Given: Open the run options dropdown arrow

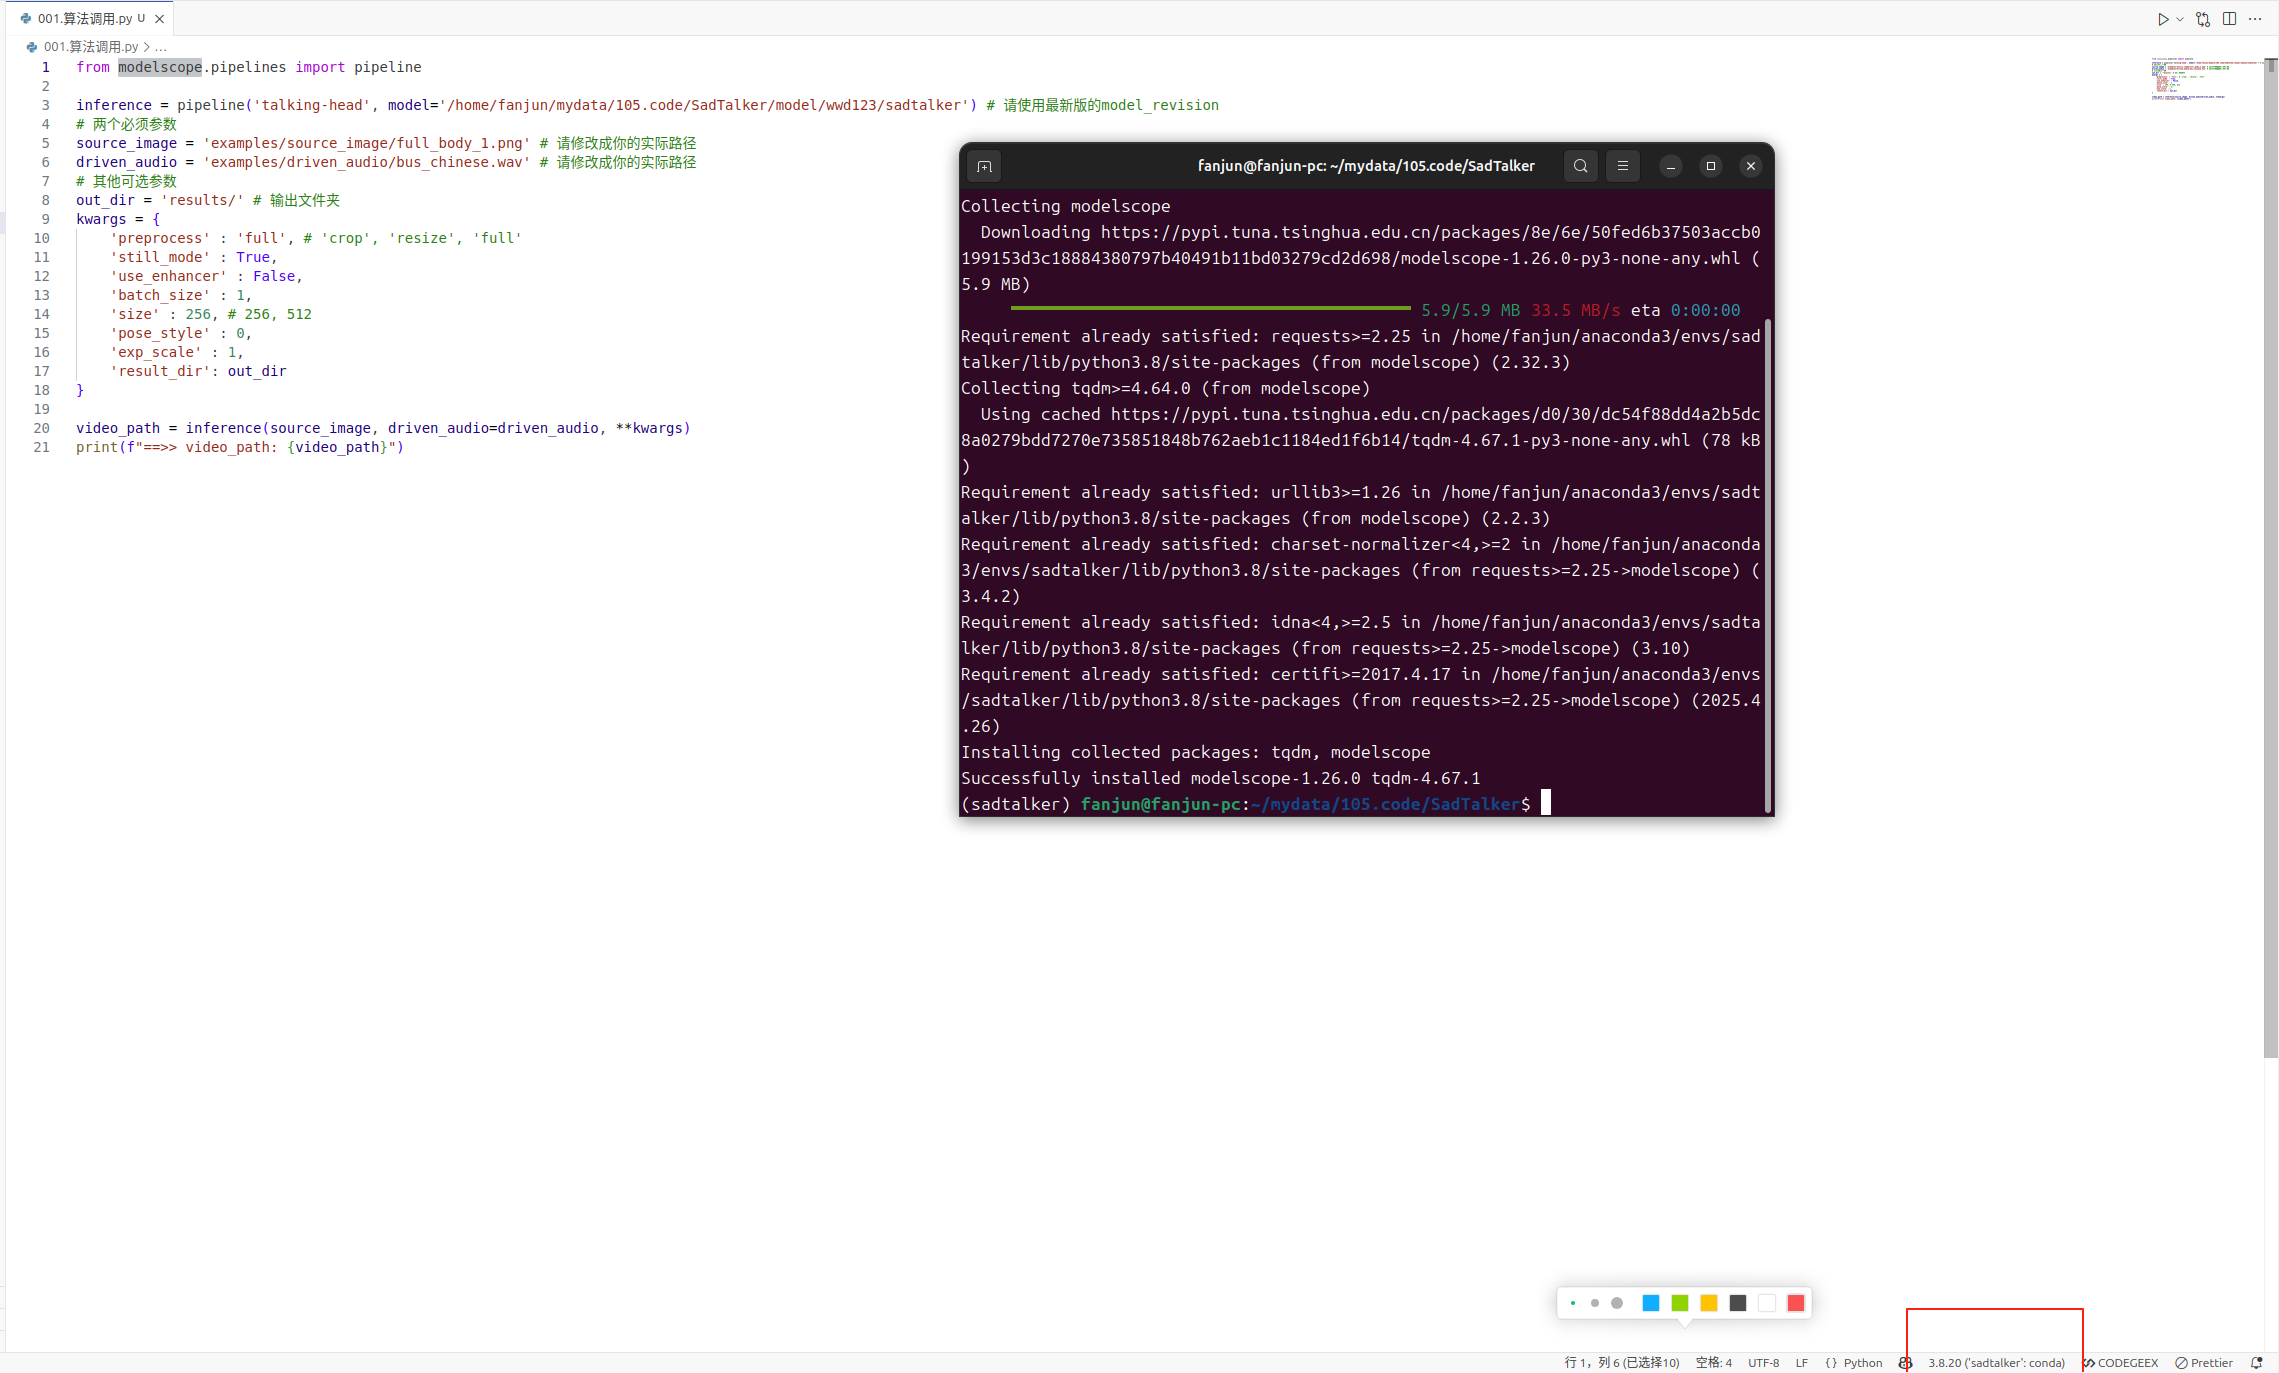Looking at the screenshot, I should (2180, 19).
